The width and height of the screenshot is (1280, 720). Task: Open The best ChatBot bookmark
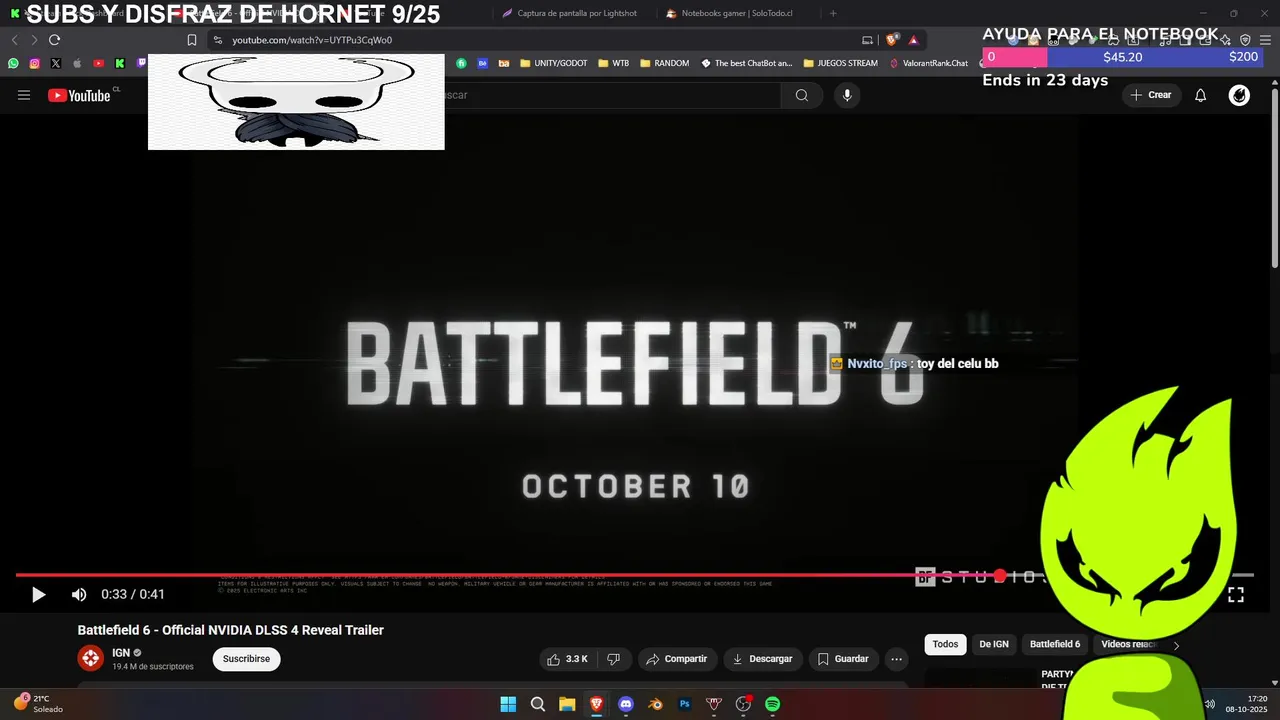coord(747,63)
